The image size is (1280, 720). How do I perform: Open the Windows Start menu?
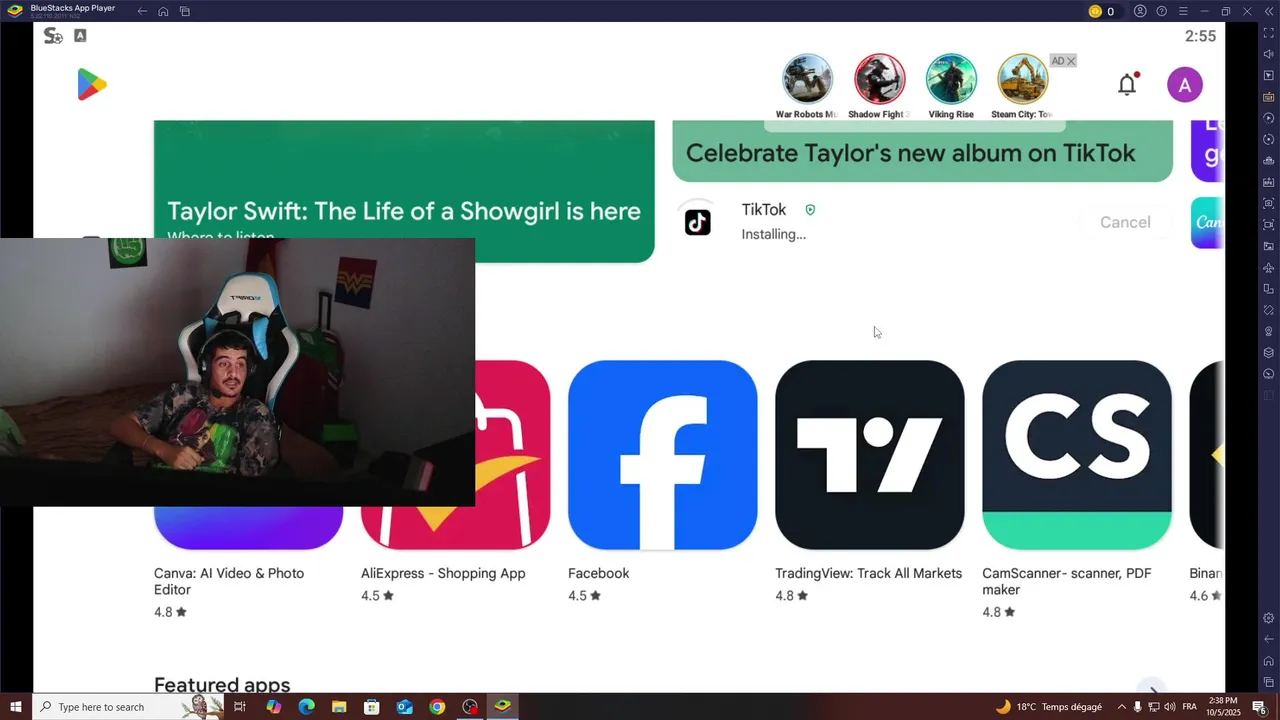coord(16,707)
